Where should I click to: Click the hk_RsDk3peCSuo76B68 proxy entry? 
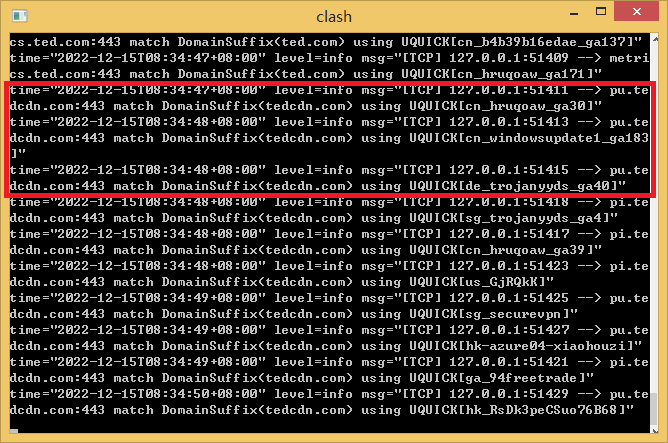click(543, 410)
